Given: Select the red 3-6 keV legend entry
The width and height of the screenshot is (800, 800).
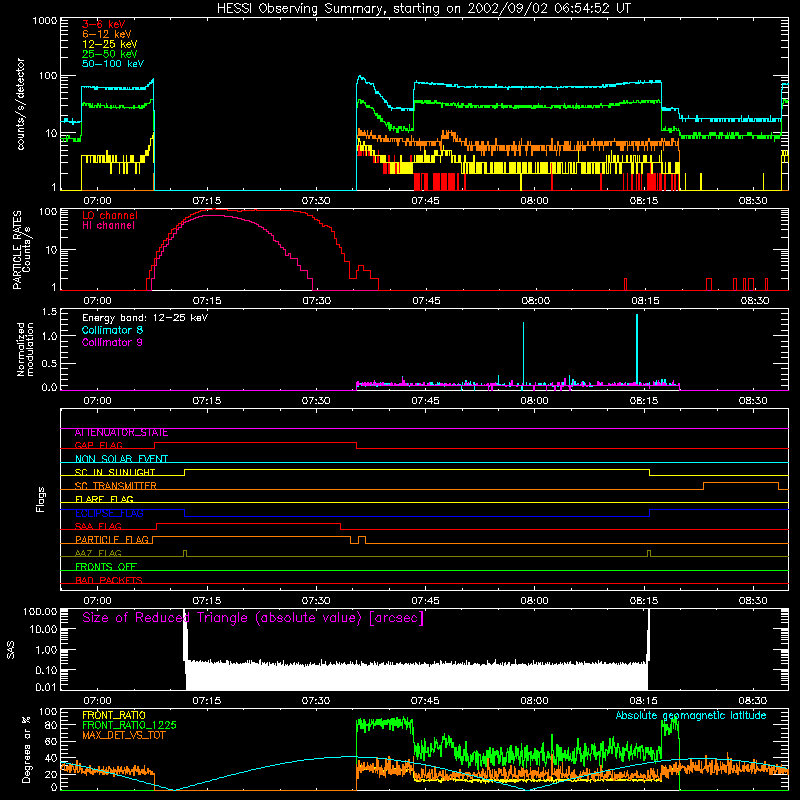Looking at the screenshot, I should [104, 24].
